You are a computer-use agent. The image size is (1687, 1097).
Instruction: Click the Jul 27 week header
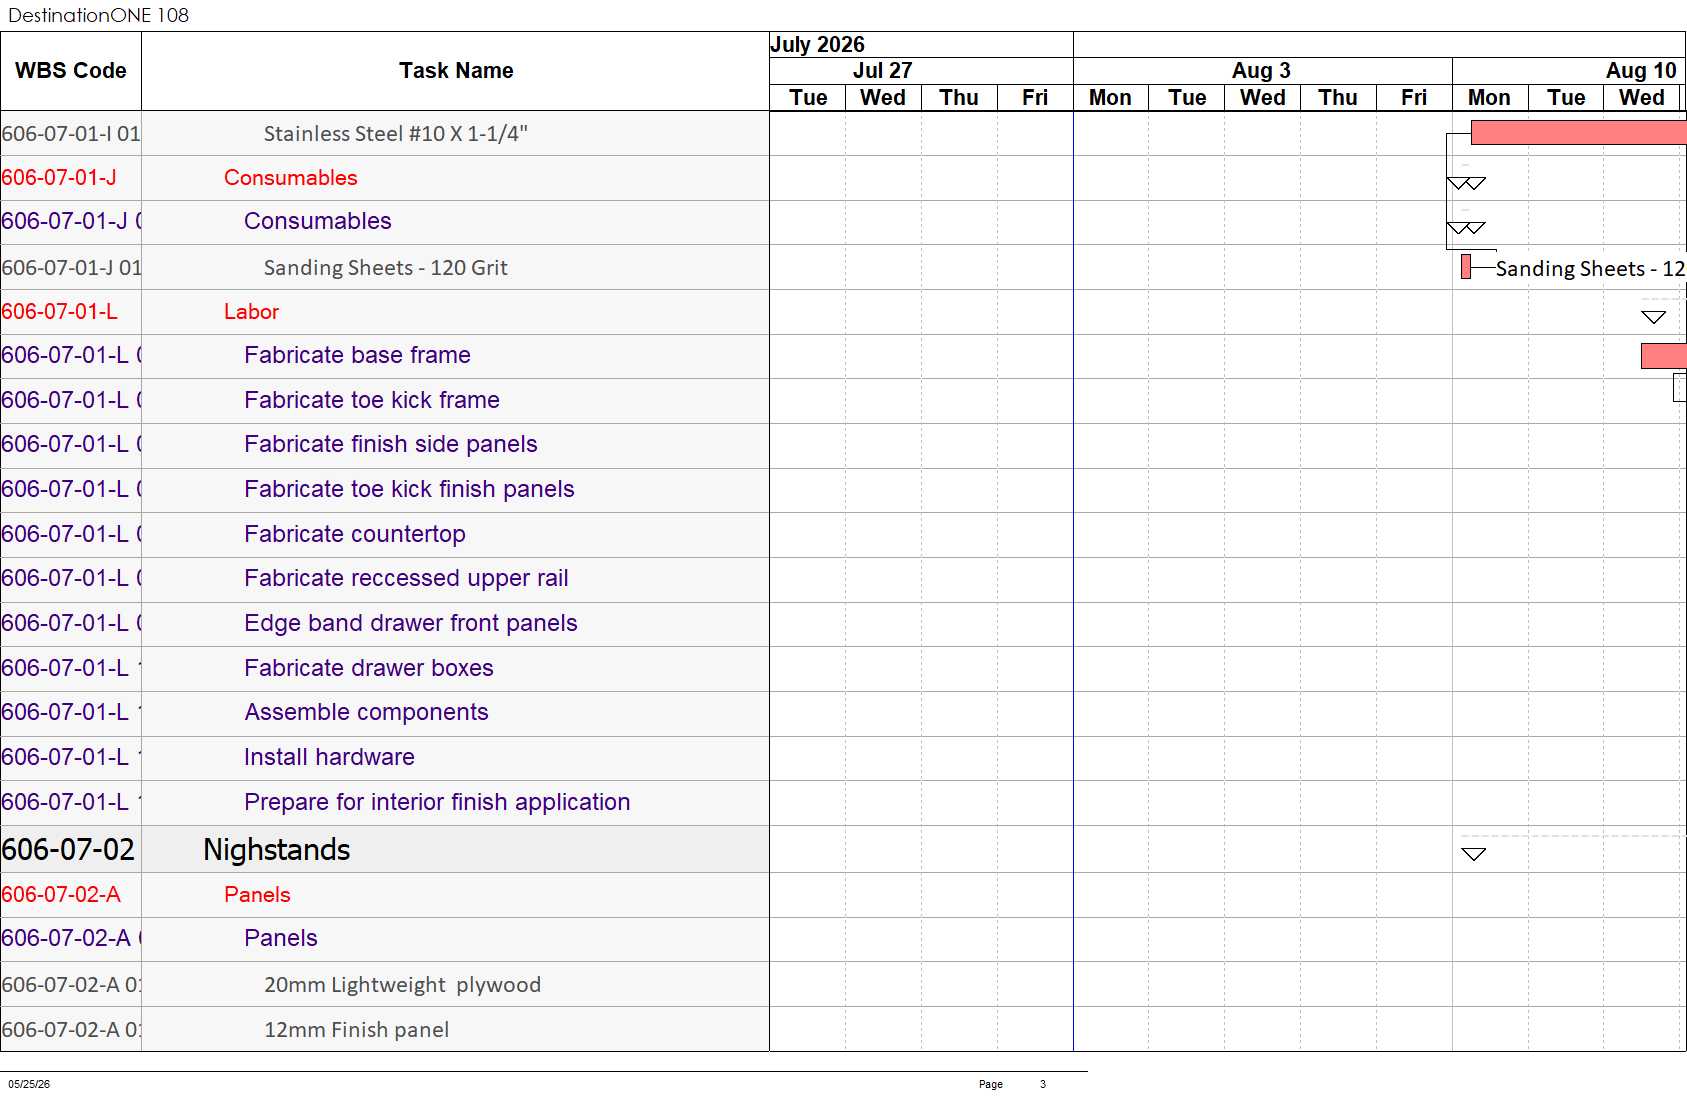pyautogui.click(x=882, y=71)
